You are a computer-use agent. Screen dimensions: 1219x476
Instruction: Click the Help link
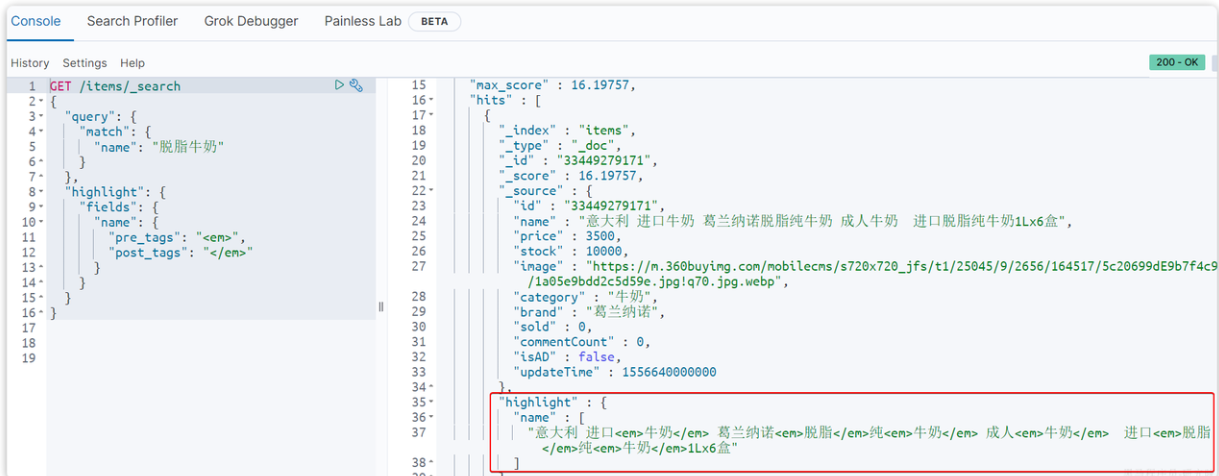pos(133,63)
